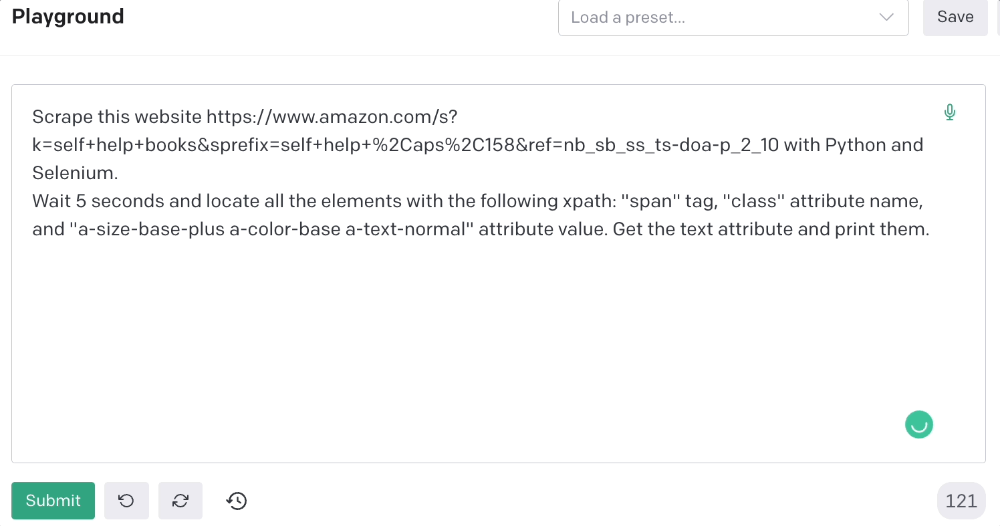Screen dimensions: 1000x526
Task: Click the undo last icon beside Submit
Action: point(126,500)
